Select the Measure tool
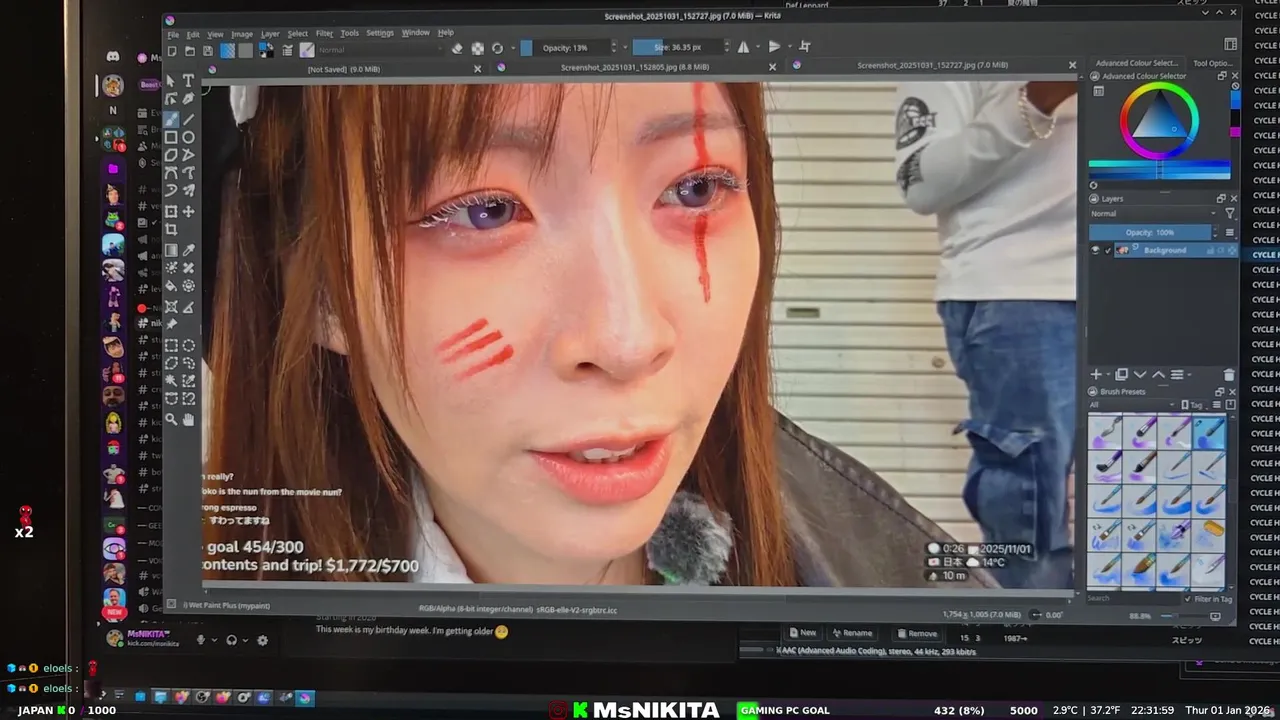 188,307
